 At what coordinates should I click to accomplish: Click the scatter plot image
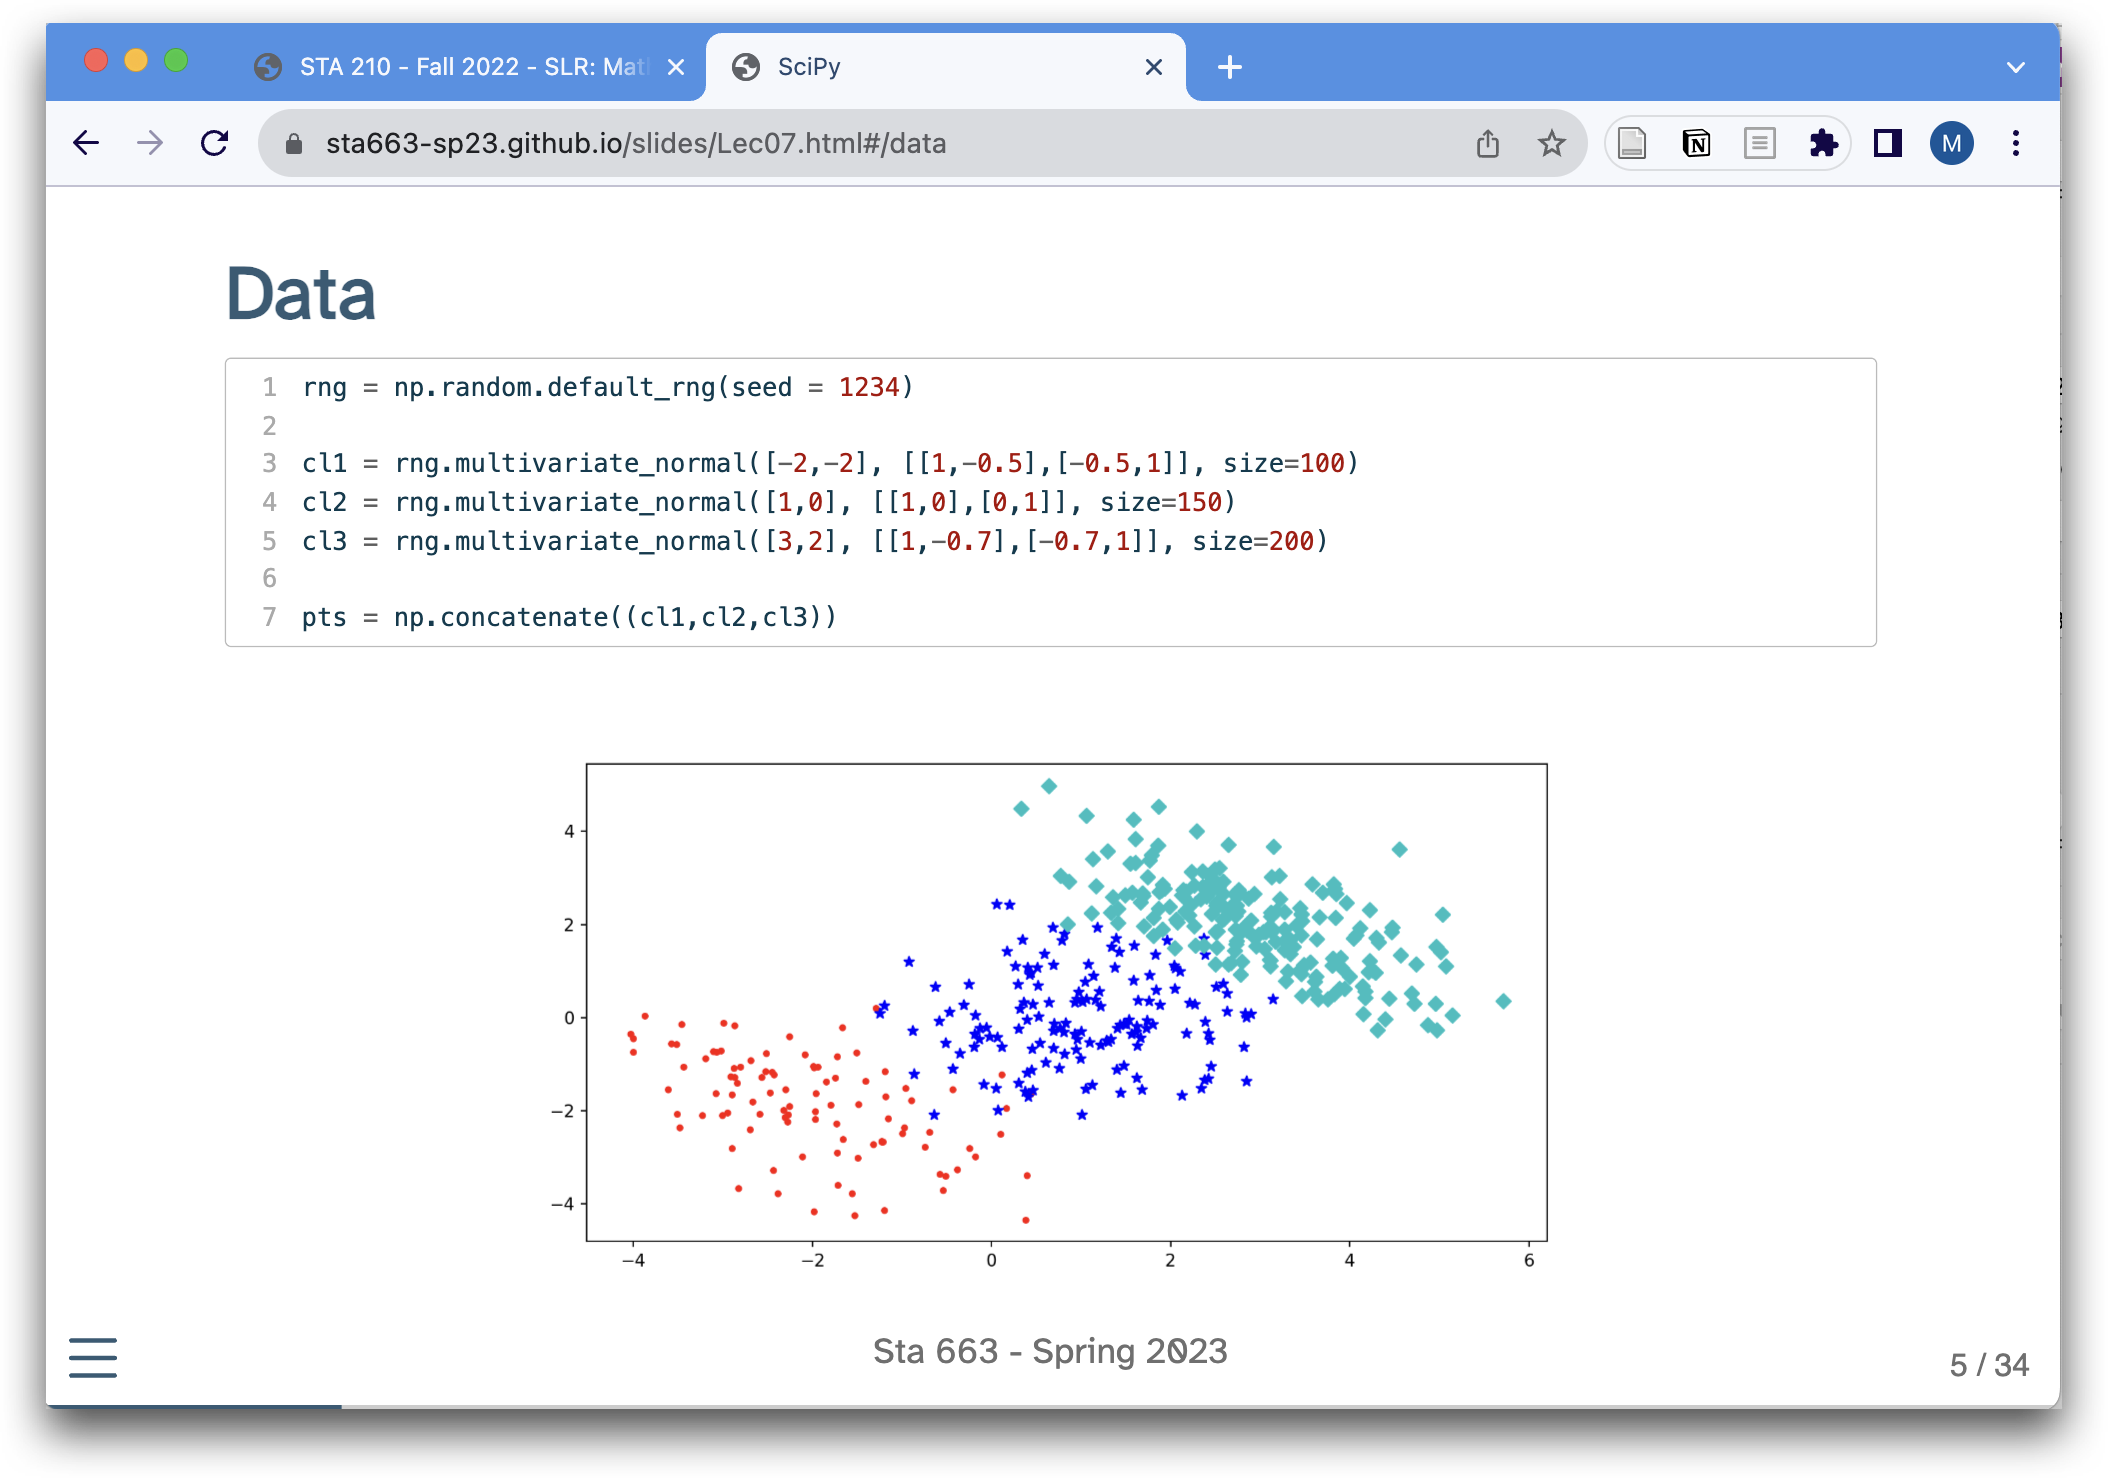[1050, 1015]
